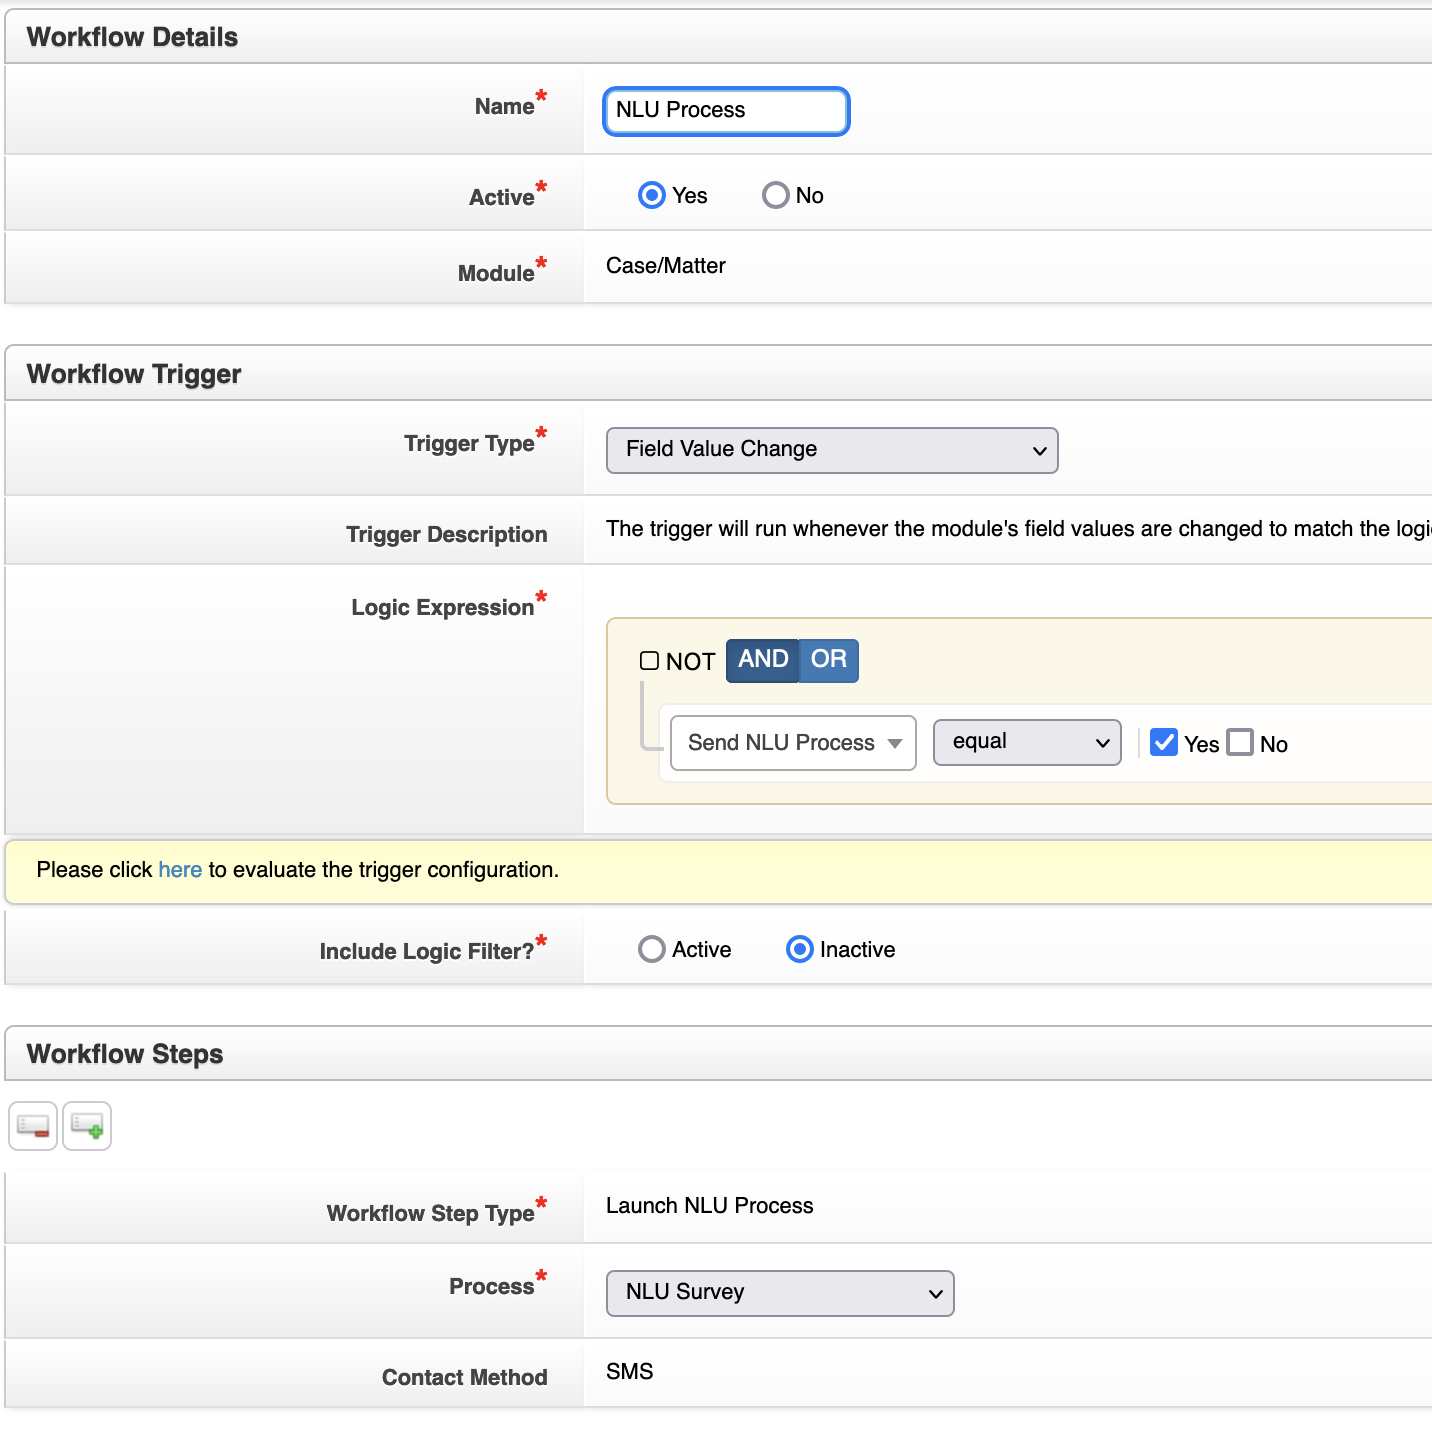Click the 'here' link to evaluate trigger
Image resolution: width=1432 pixels, height=1432 pixels.
(x=180, y=870)
